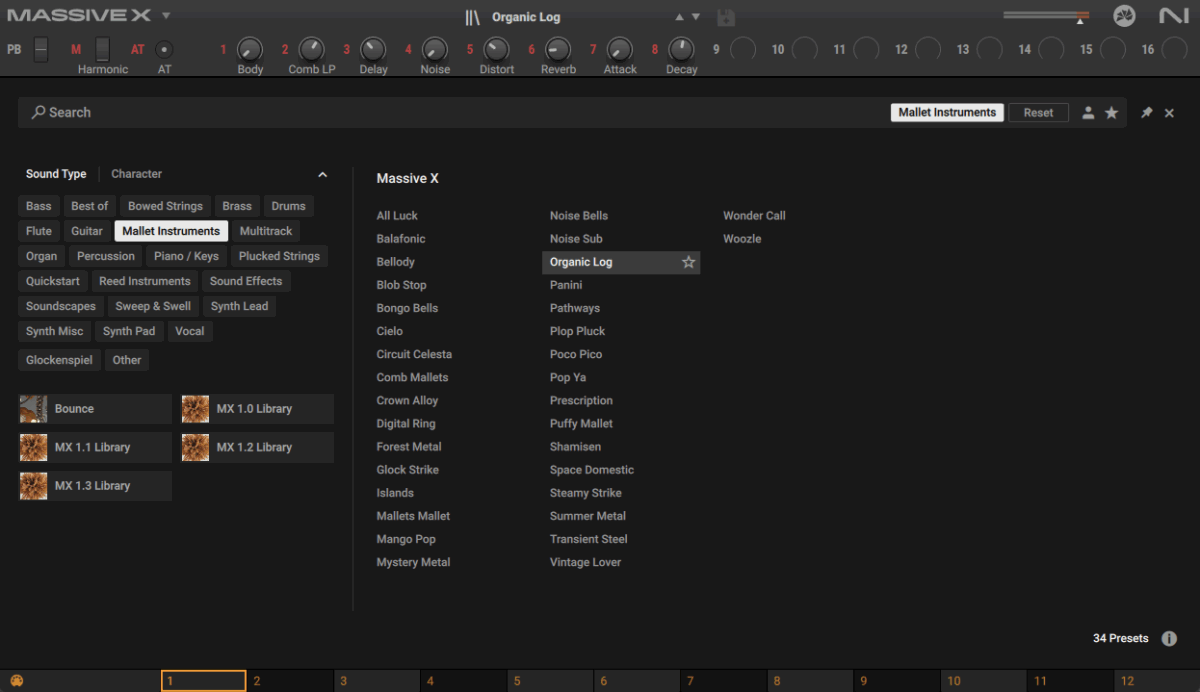Select the MX 1.2 Library
This screenshot has width=1200, height=692.
(x=257, y=447)
